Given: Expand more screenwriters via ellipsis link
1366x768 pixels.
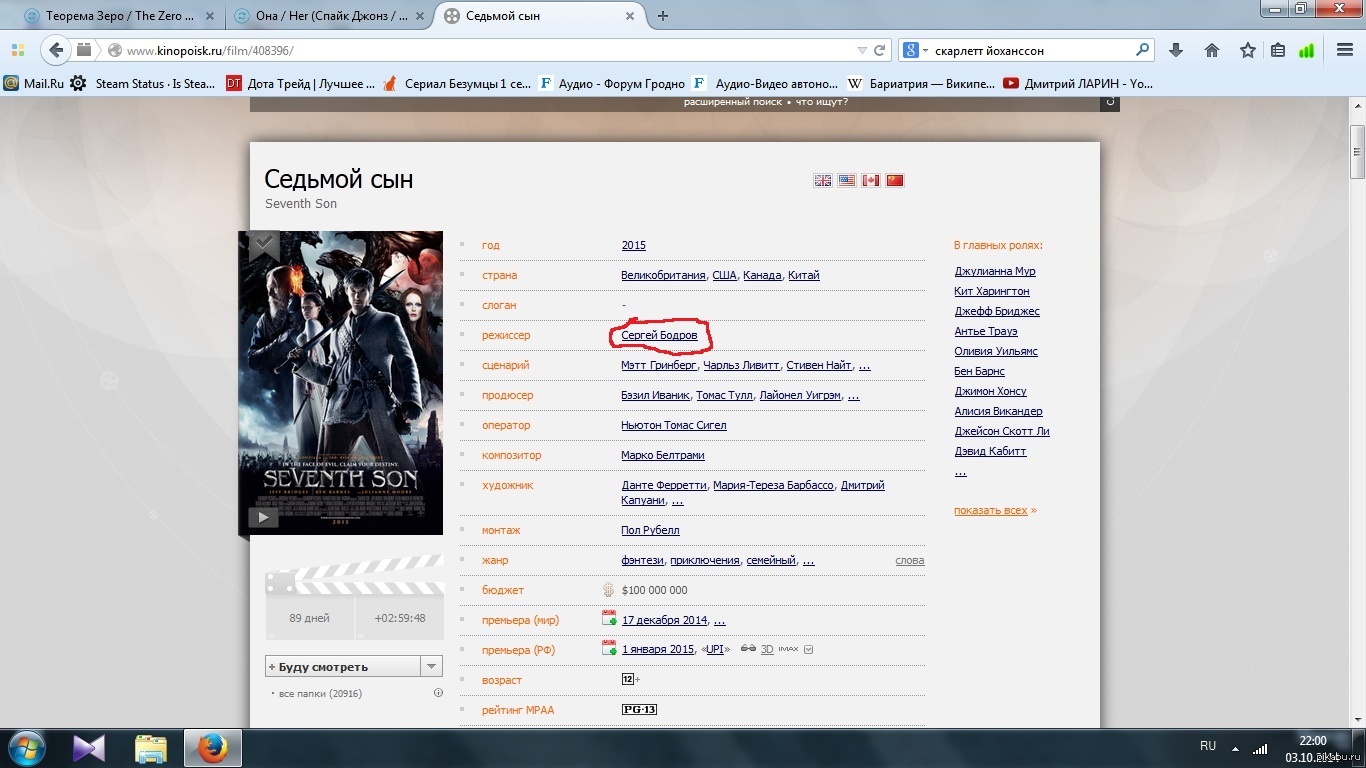Looking at the screenshot, I should [x=865, y=366].
